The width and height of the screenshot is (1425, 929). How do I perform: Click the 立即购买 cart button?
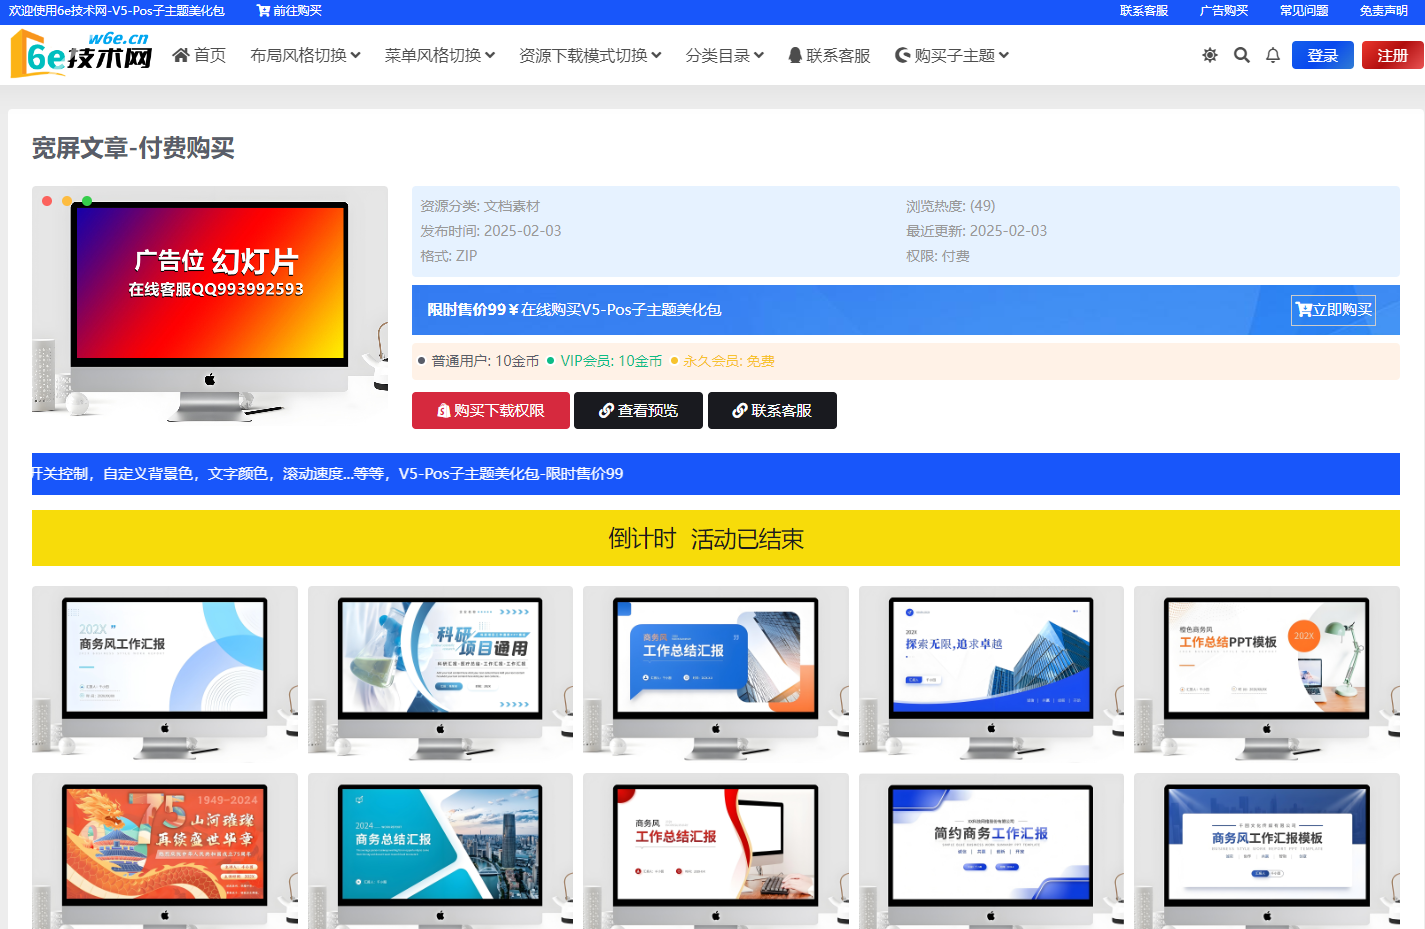click(x=1333, y=310)
